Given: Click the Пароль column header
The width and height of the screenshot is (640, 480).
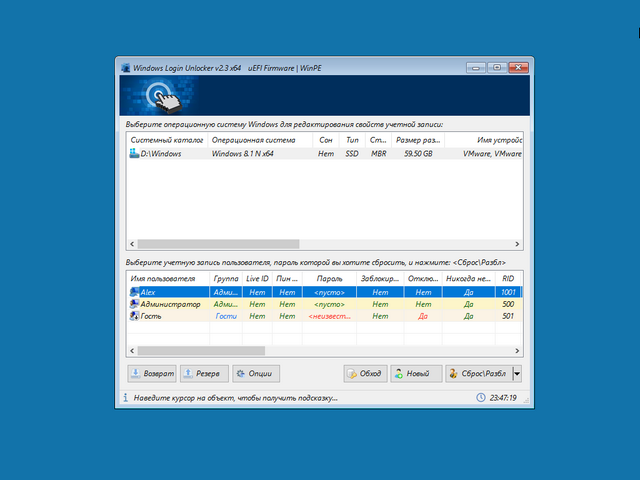Looking at the screenshot, I should 329,277.
